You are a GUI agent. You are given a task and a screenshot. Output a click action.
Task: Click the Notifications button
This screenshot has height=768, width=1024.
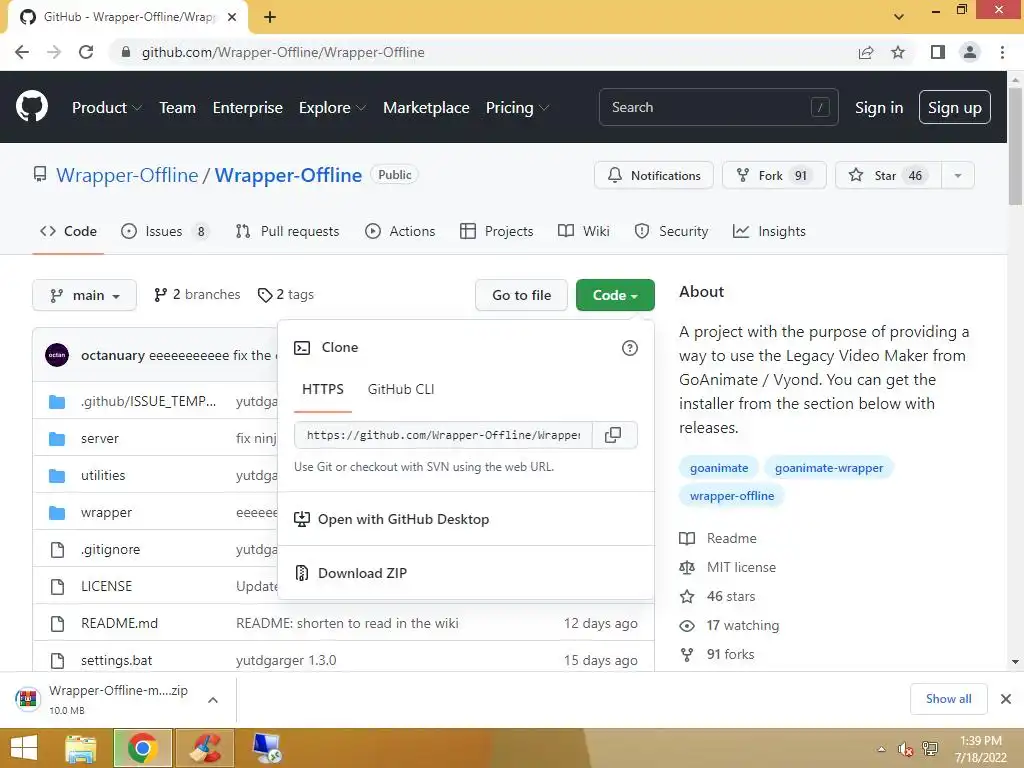(x=654, y=176)
